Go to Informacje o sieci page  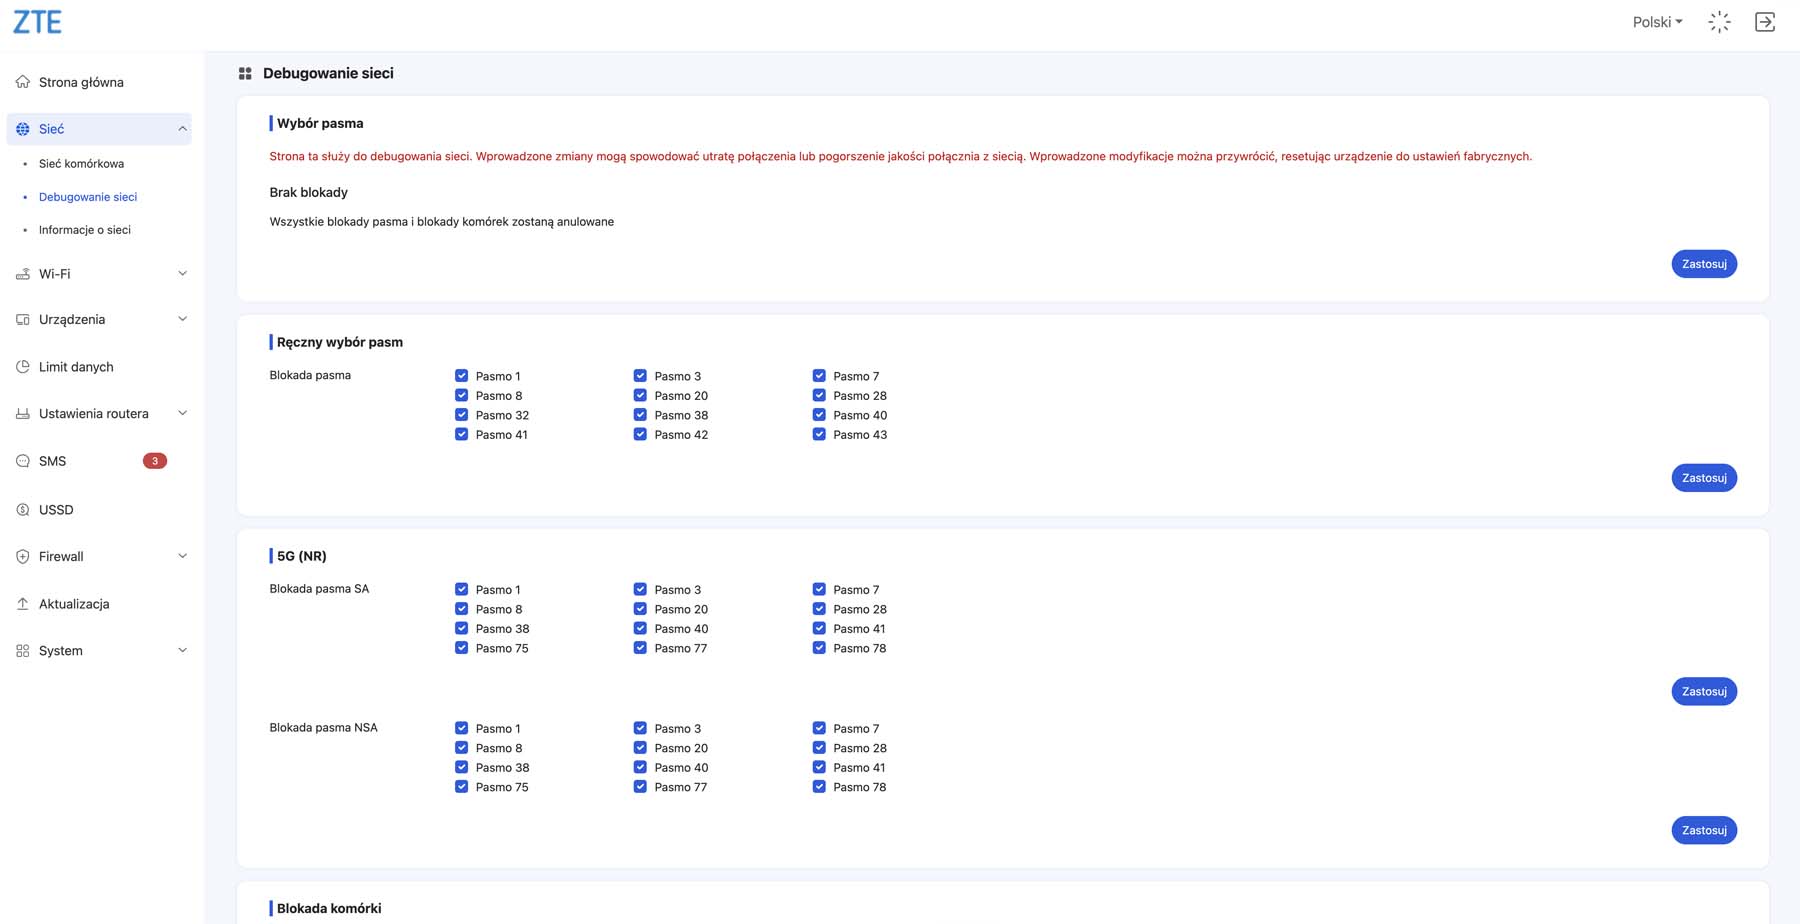(x=84, y=230)
